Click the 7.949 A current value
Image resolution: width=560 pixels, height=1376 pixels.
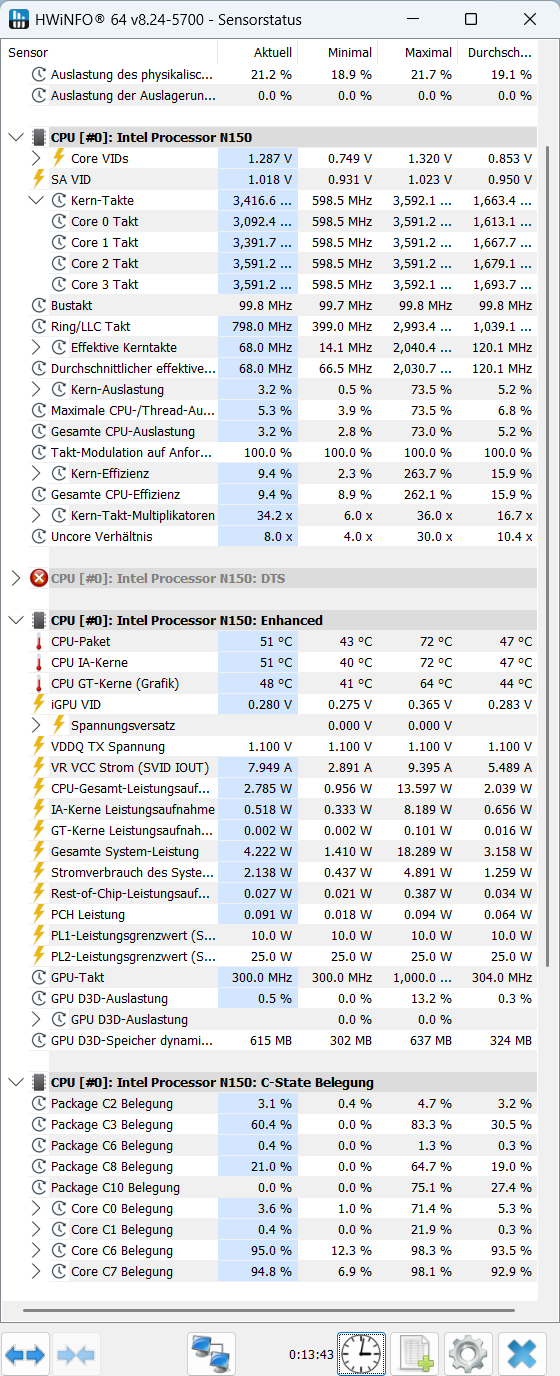point(270,767)
